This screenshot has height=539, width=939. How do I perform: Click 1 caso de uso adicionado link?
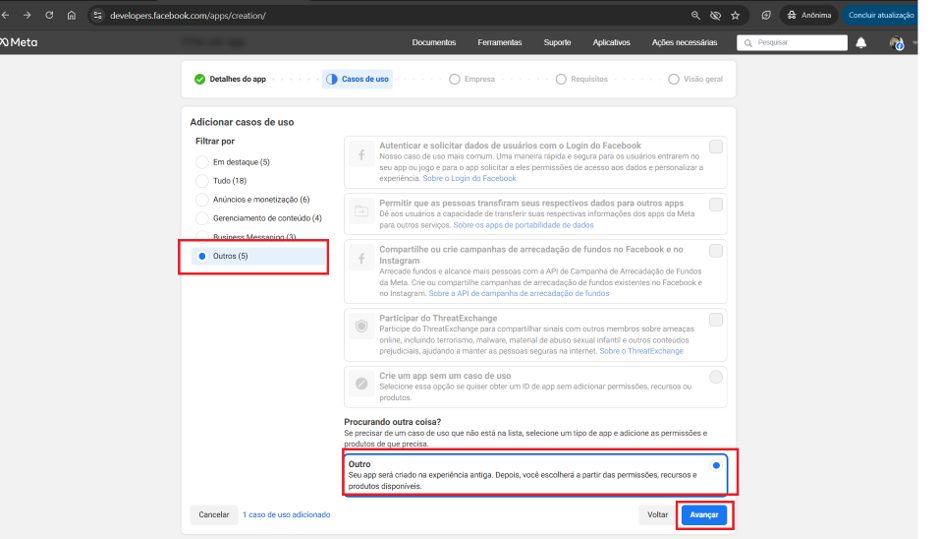click(286, 515)
